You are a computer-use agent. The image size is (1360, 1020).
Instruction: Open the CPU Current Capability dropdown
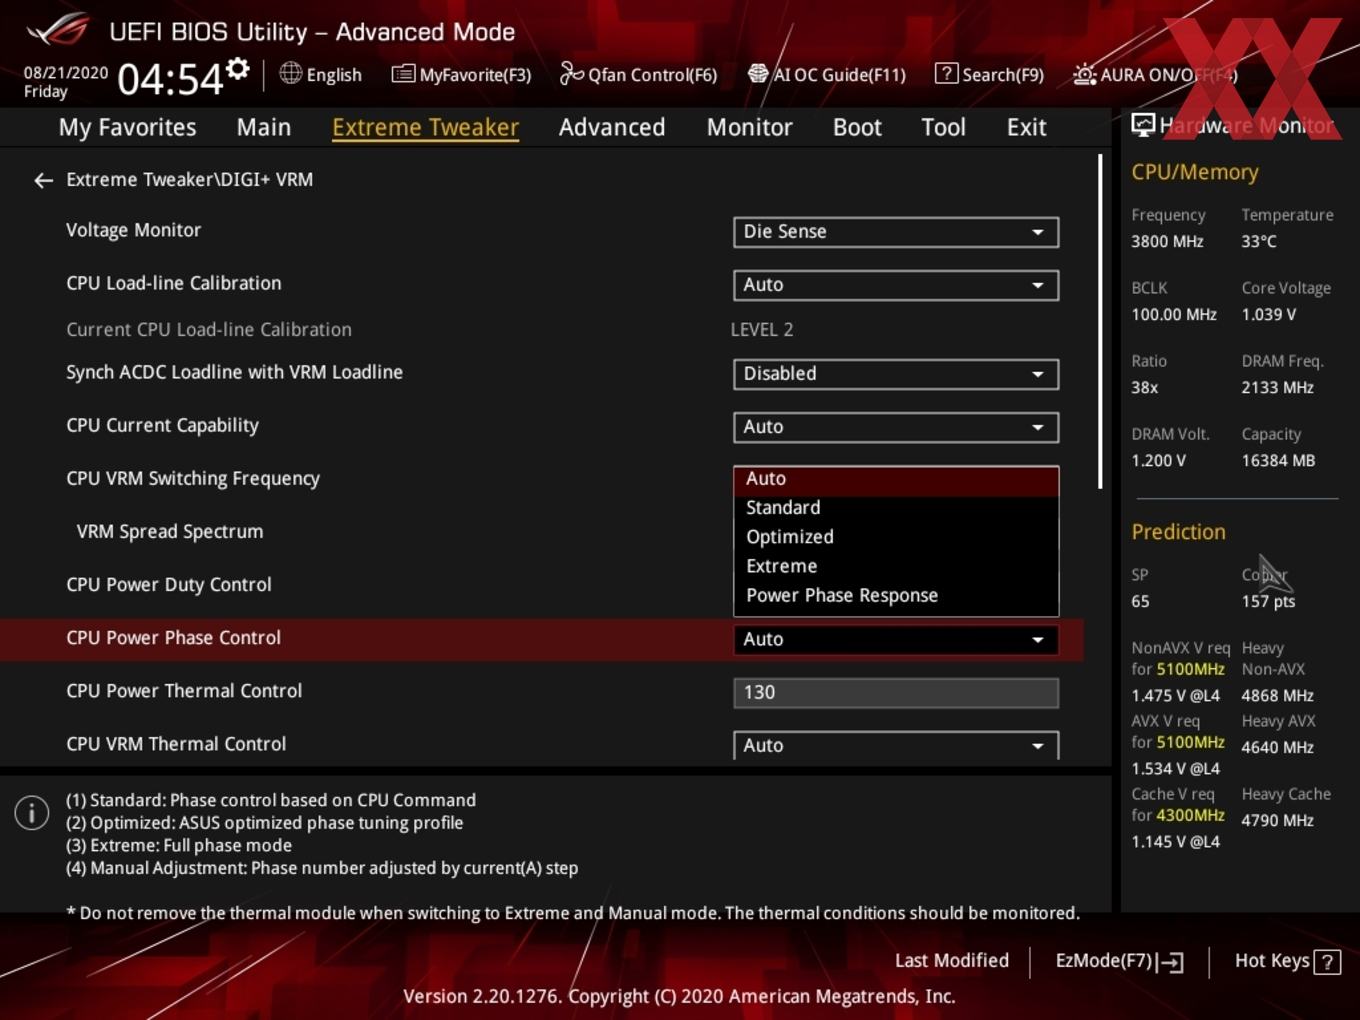896,427
